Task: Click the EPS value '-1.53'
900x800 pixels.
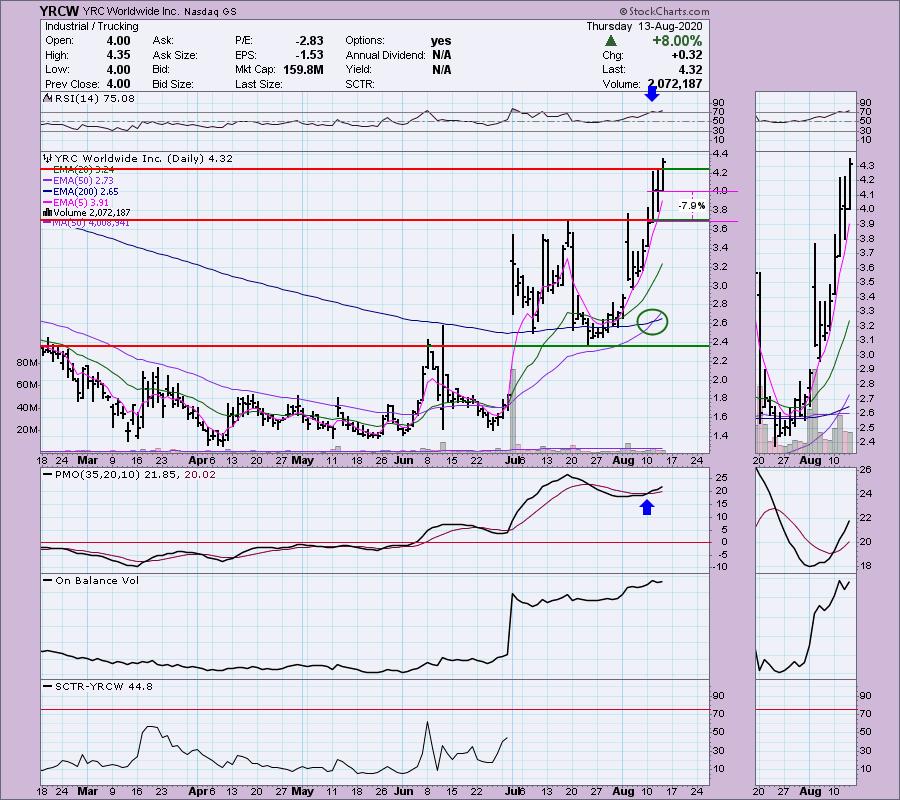Action: pos(309,55)
